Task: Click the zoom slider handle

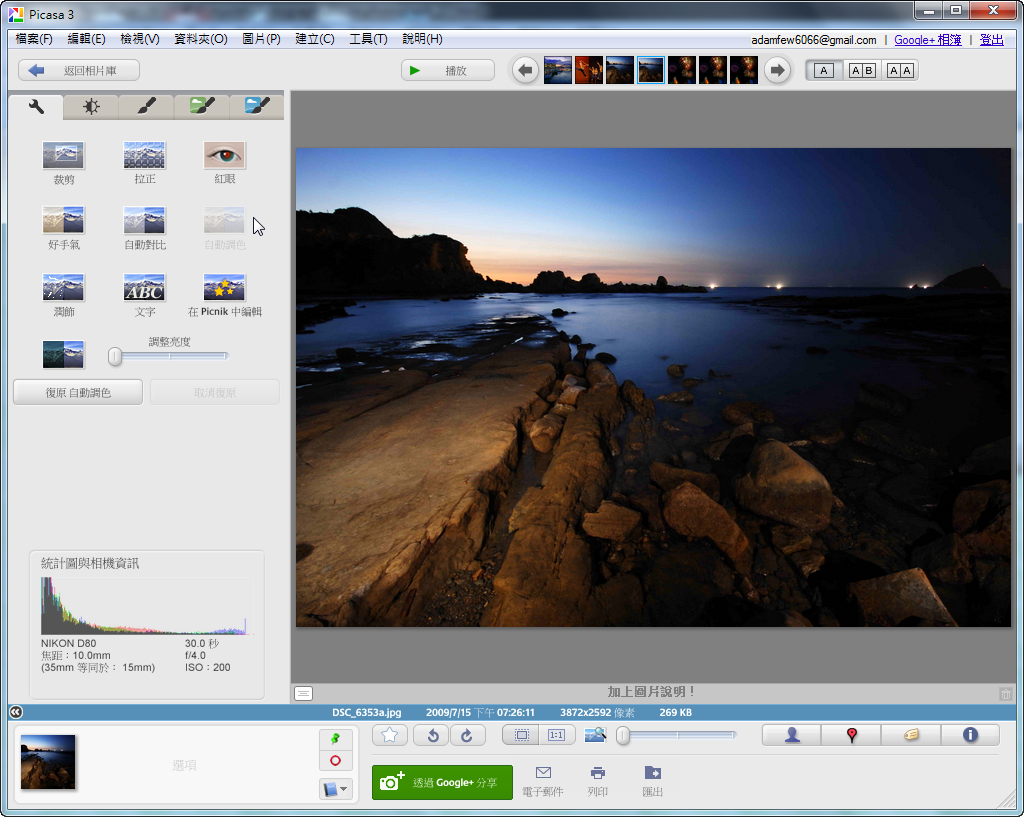Action: pyautogui.click(x=623, y=736)
